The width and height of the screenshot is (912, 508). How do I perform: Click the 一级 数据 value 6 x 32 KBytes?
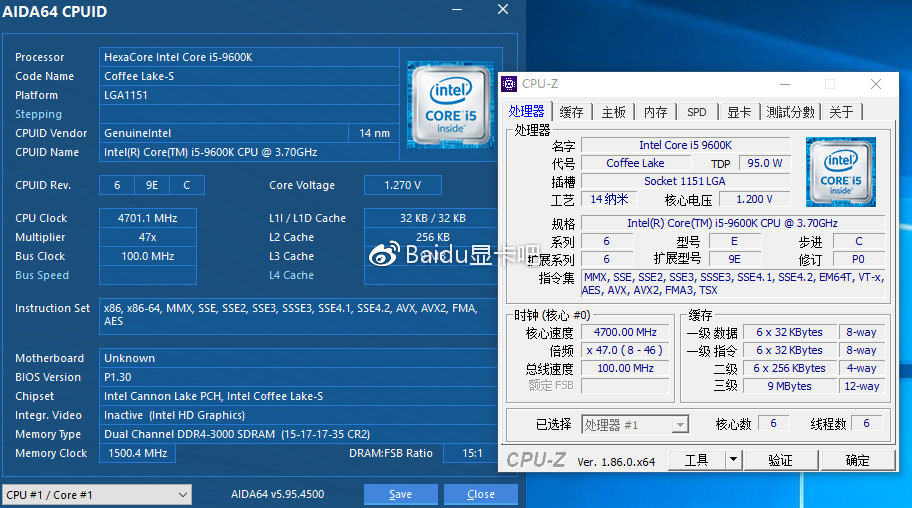pyautogui.click(x=789, y=332)
